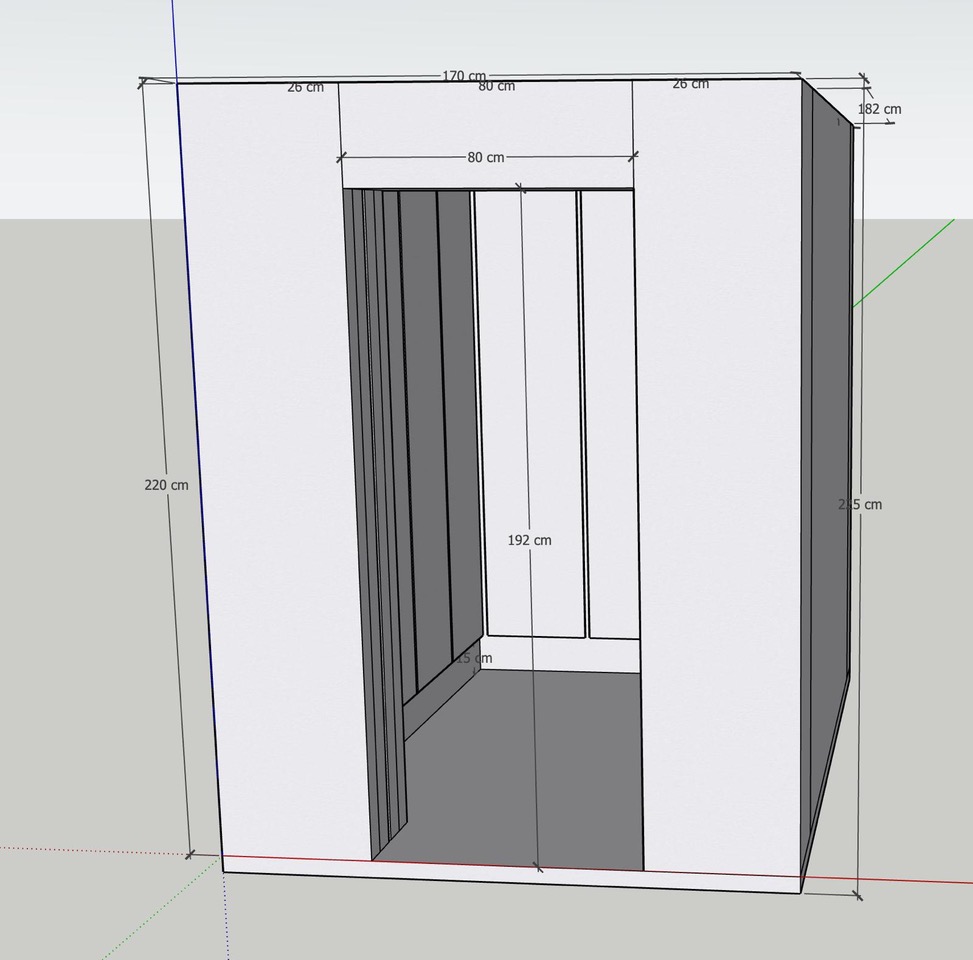The width and height of the screenshot is (973, 960).
Task: Click the 192 cm doorway height label
Action: [x=529, y=540]
